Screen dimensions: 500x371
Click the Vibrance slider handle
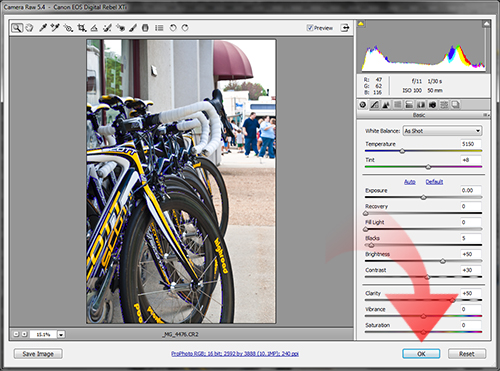coord(423,316)
